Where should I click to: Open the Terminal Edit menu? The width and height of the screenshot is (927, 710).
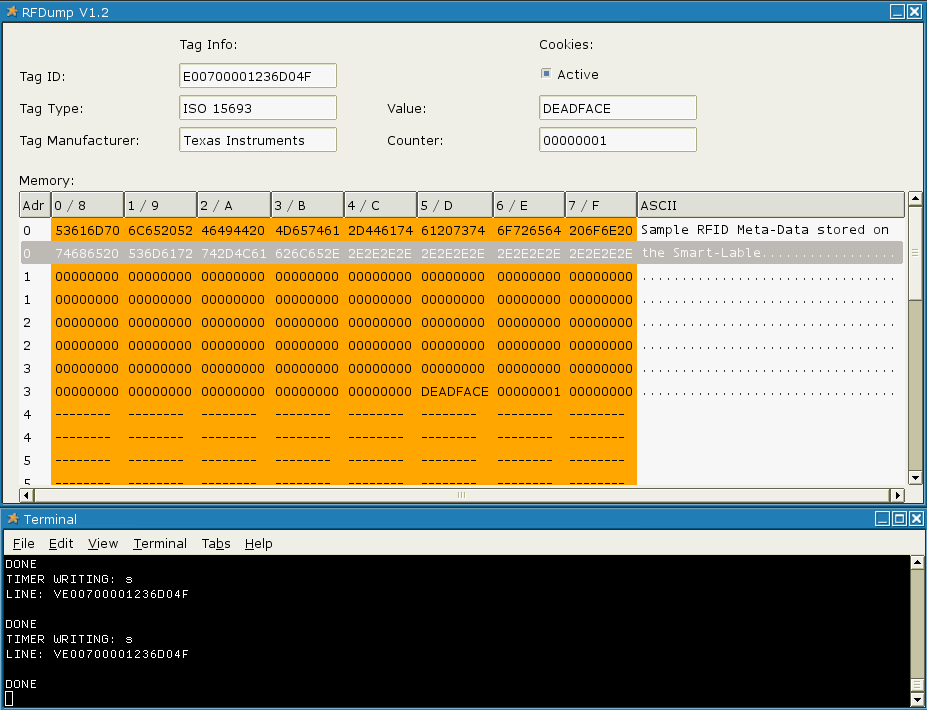[61, 543]
